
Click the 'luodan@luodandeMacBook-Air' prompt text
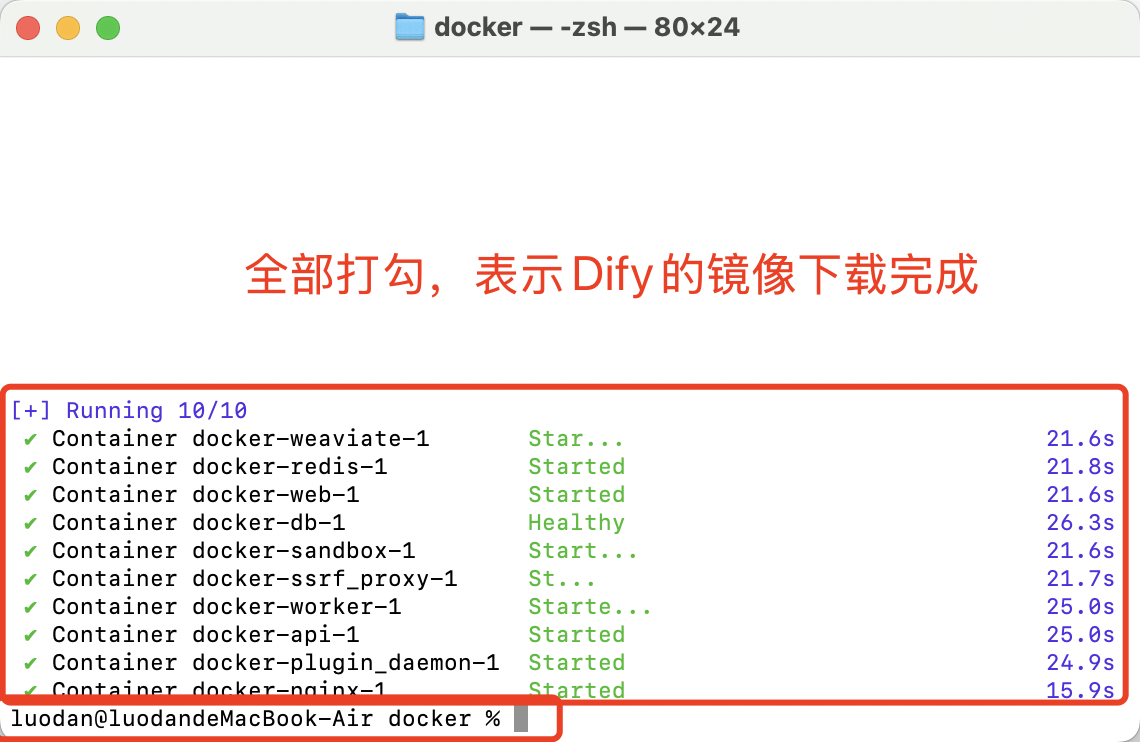coord(192,719)
